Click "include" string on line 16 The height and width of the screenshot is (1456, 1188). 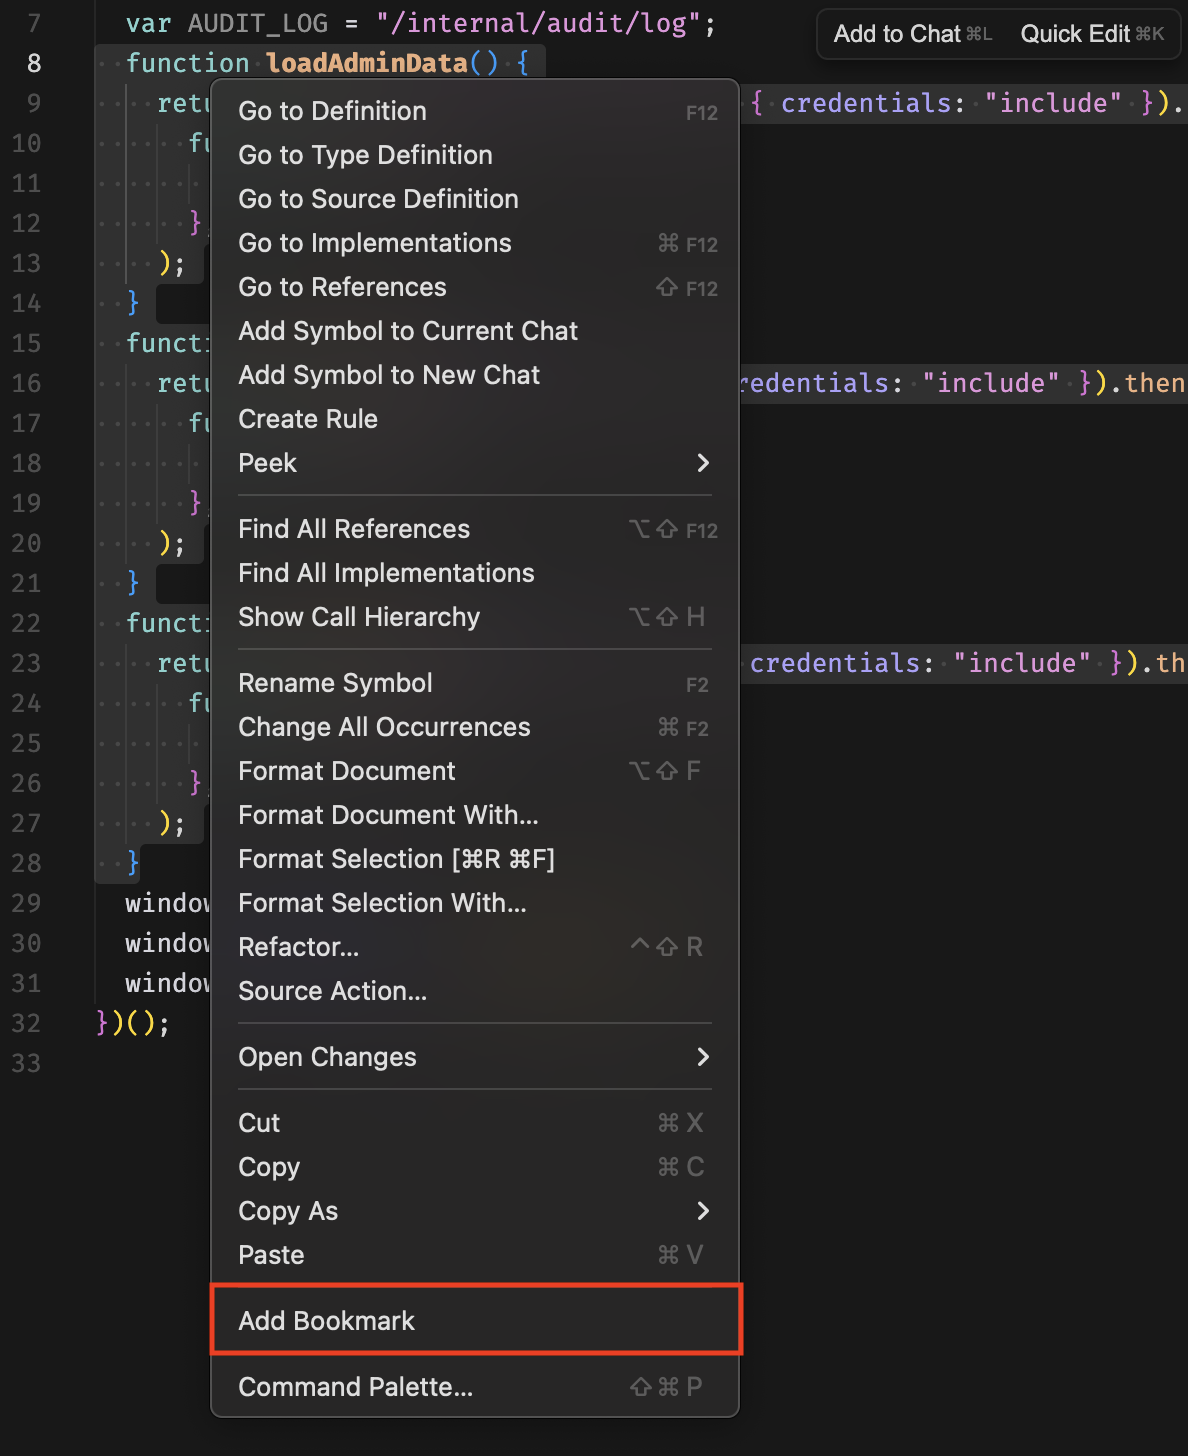(x=991, y=383)
